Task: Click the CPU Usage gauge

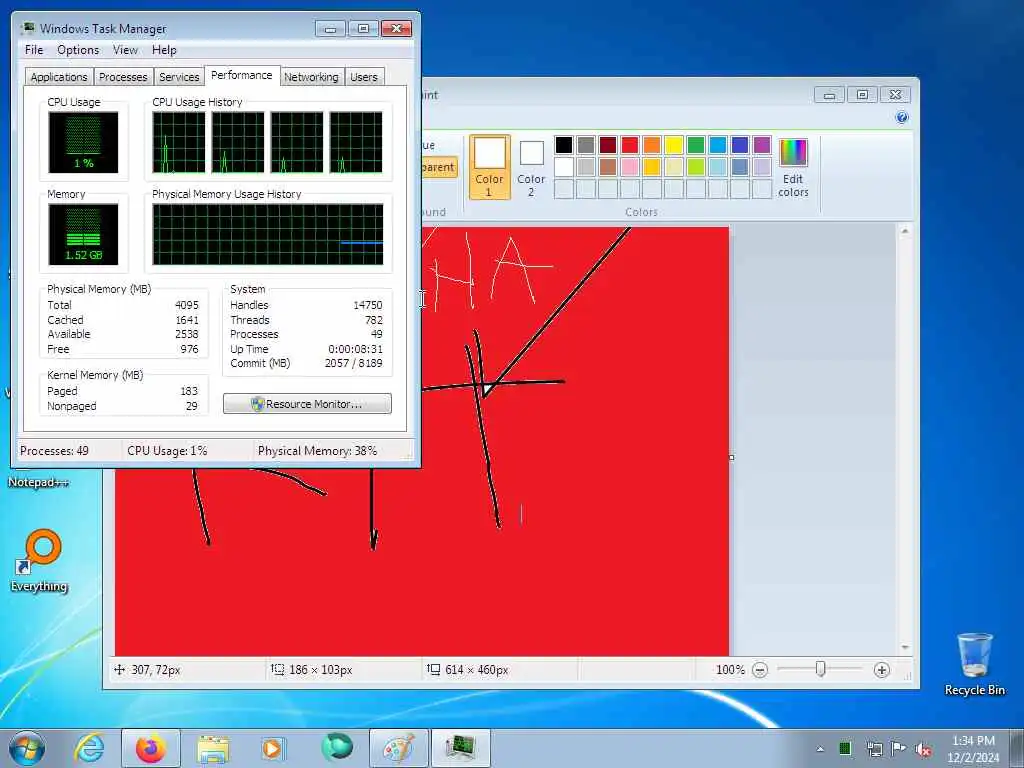Action: [x=83, y=142]
